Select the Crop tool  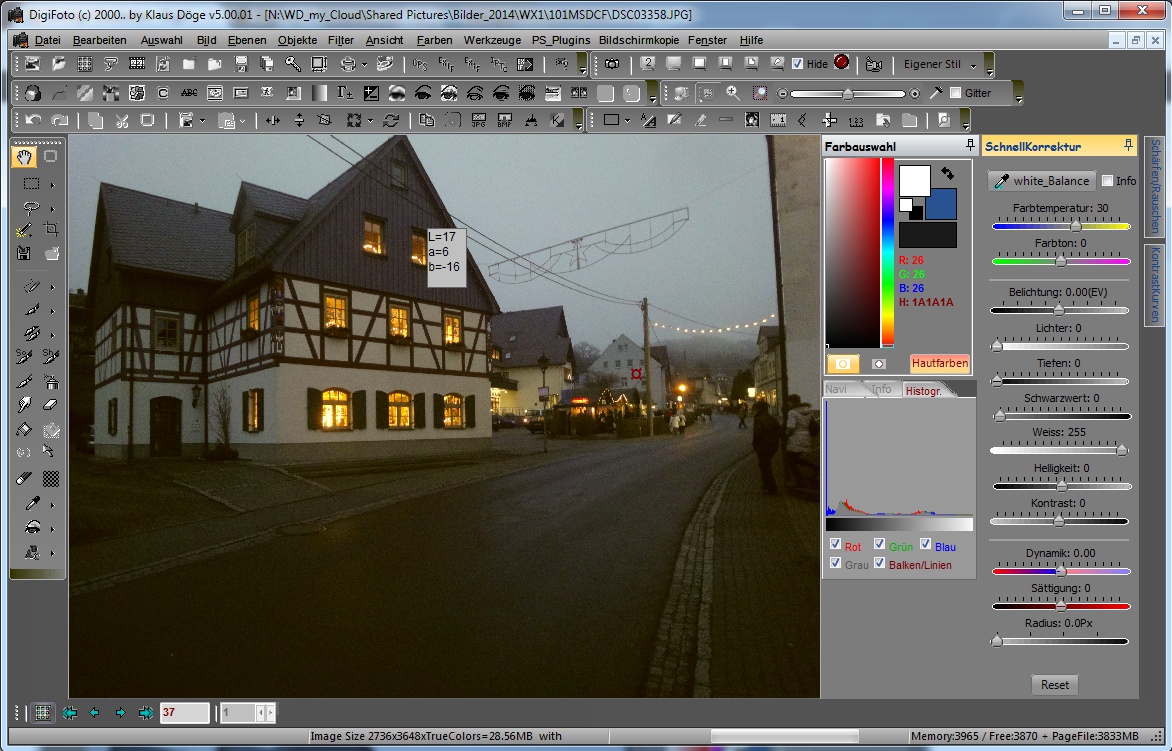(51, 230)
